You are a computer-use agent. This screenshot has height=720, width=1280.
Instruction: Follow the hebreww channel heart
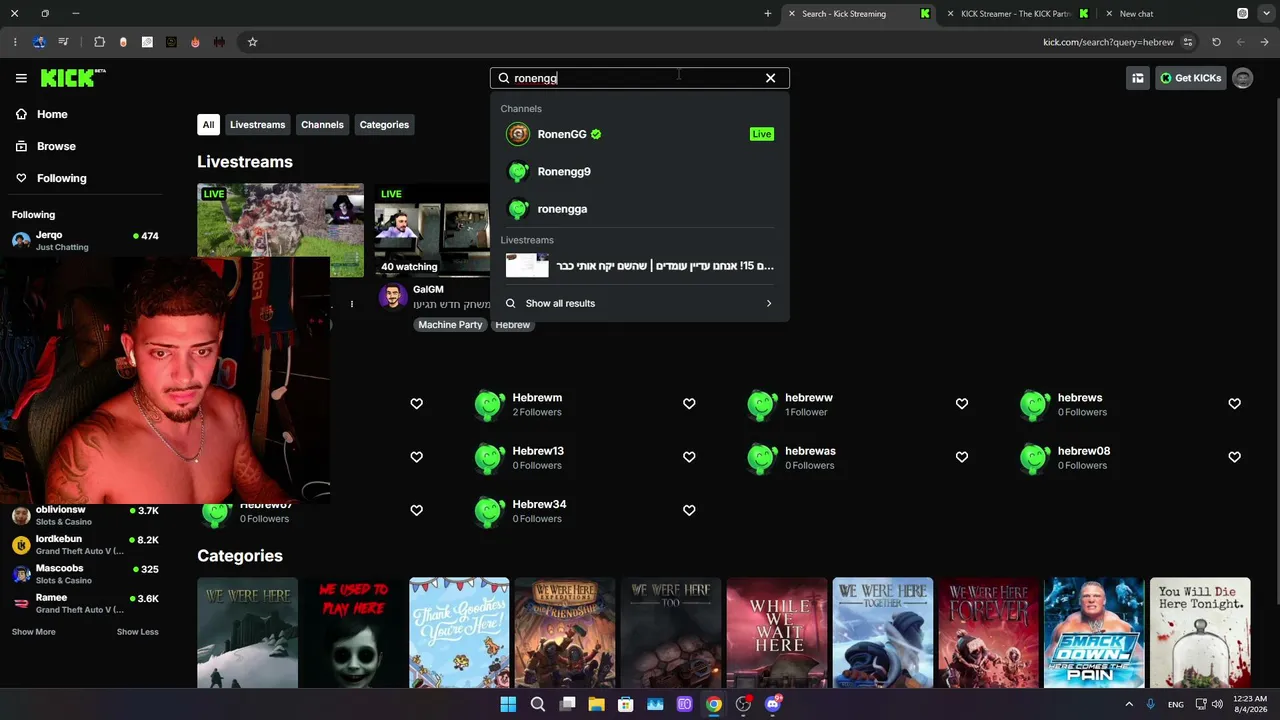click(962, 404)
